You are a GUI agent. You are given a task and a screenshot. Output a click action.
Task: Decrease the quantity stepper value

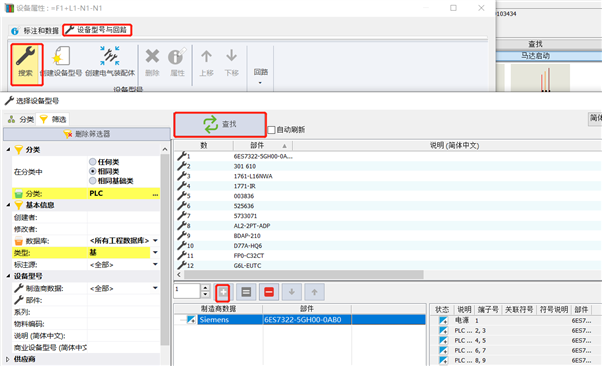[205, 295]
